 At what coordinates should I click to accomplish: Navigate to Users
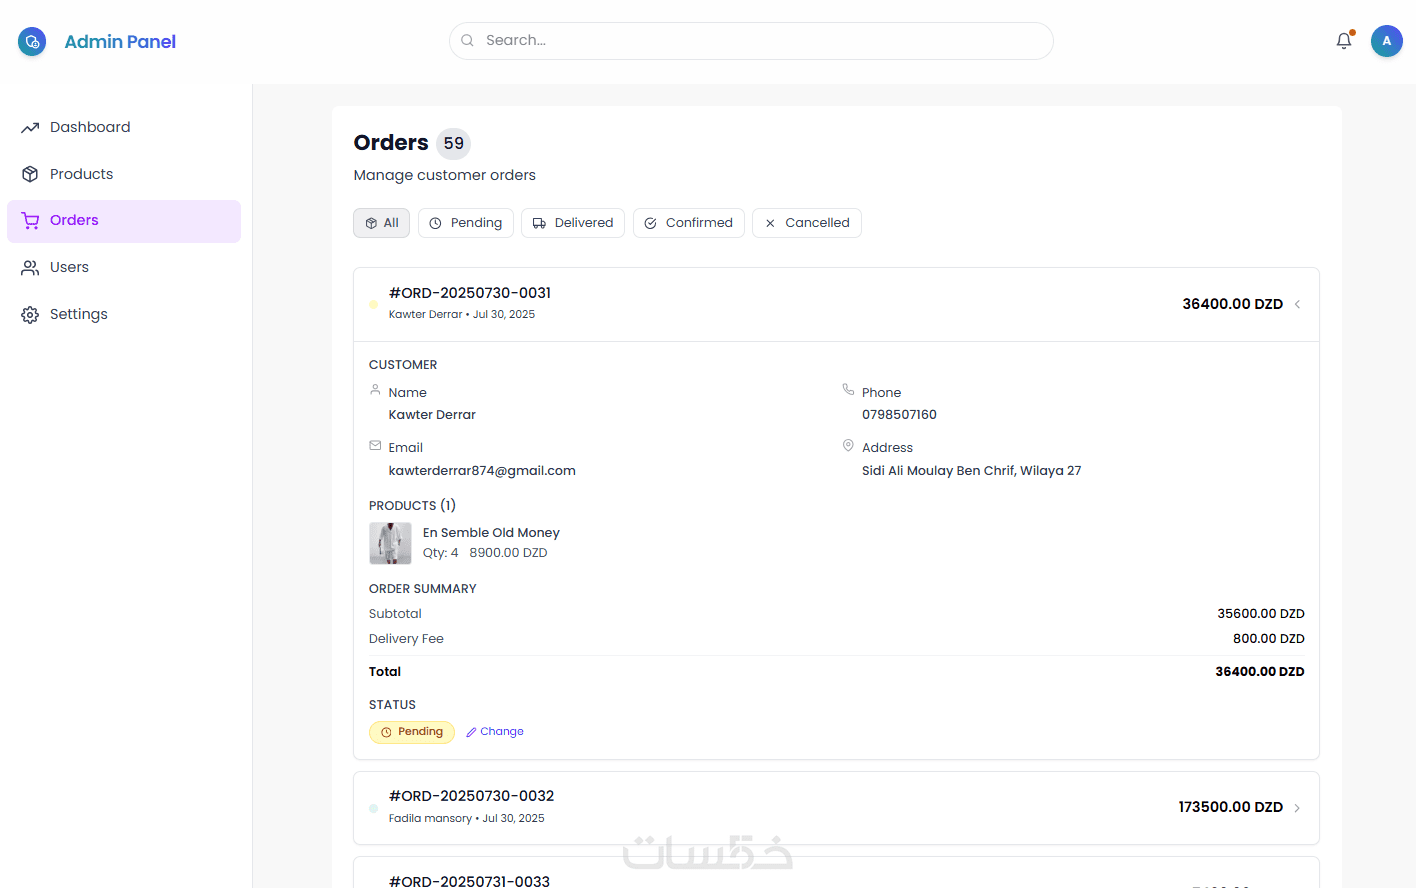point(124,268)
